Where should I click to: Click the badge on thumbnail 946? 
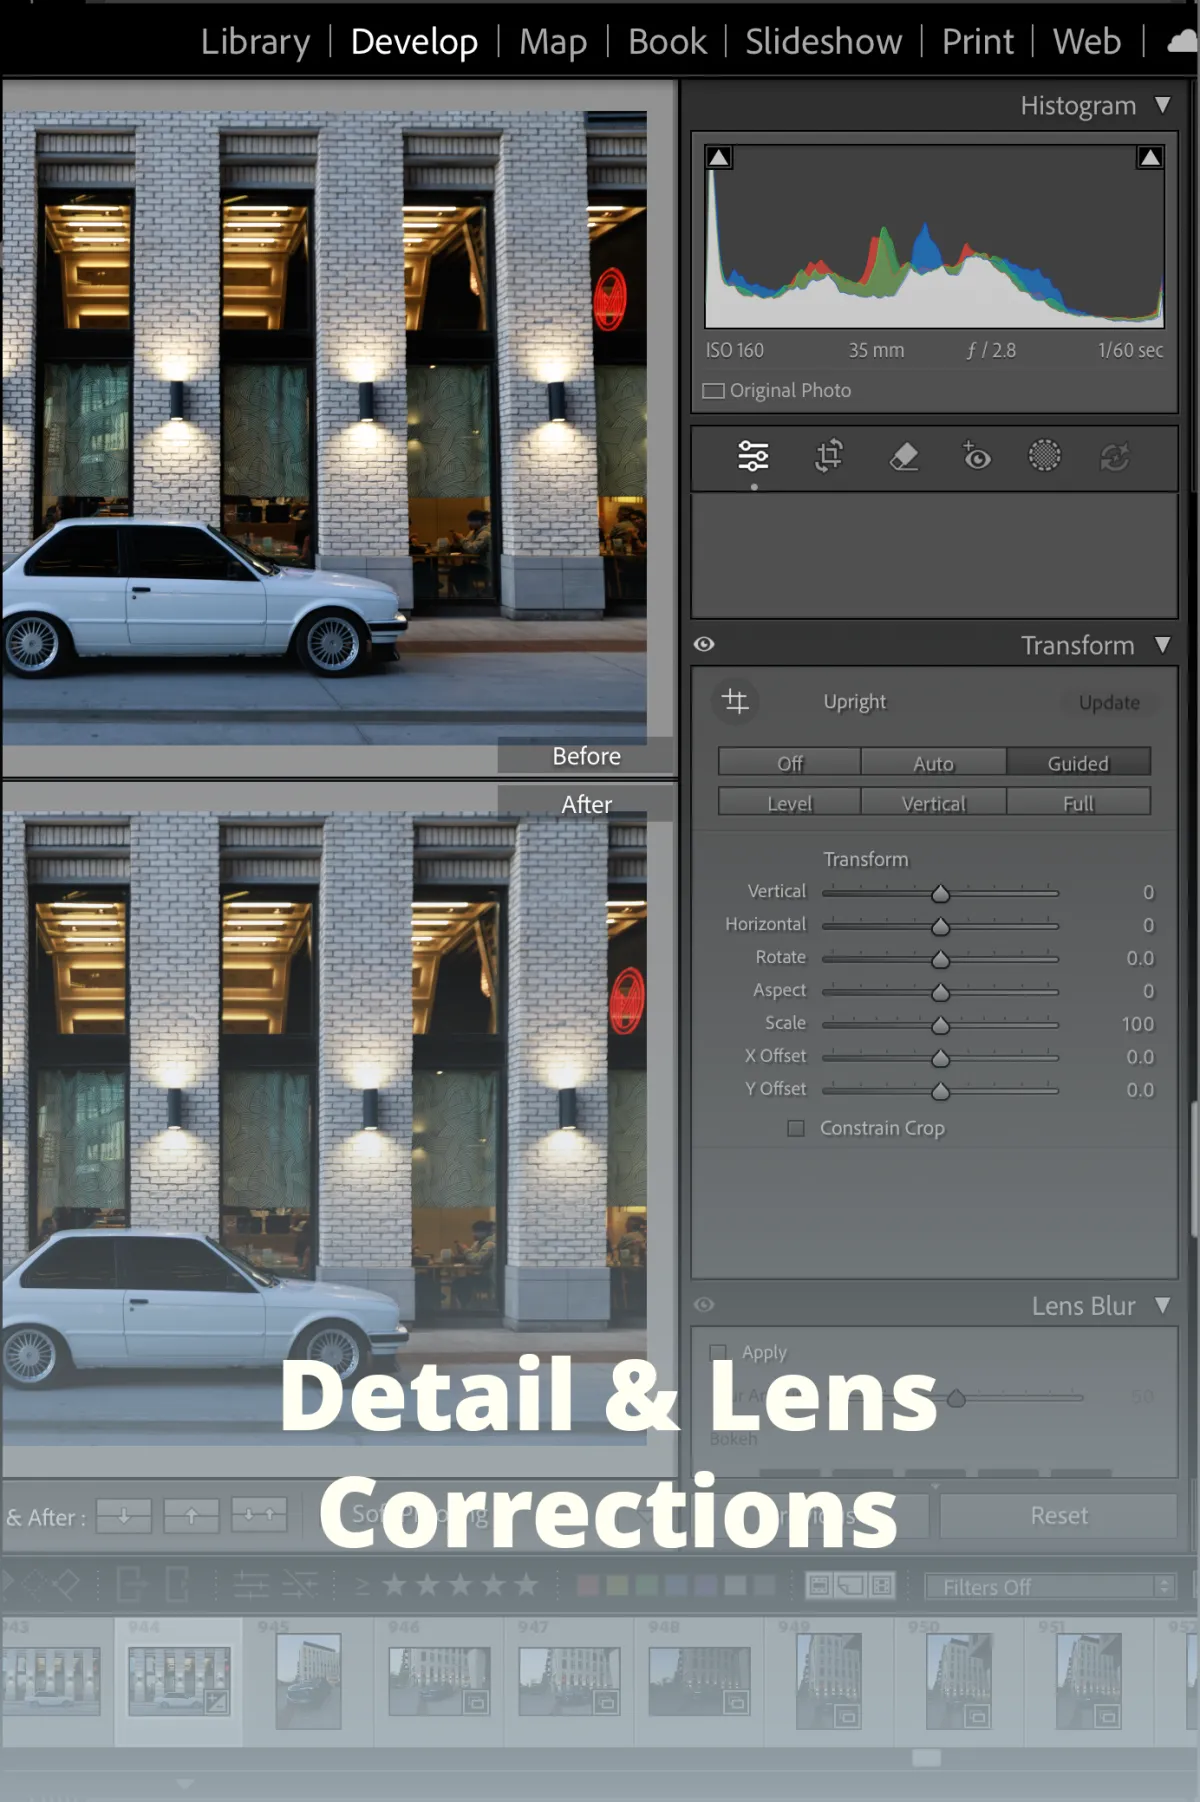click(476, 1702)
